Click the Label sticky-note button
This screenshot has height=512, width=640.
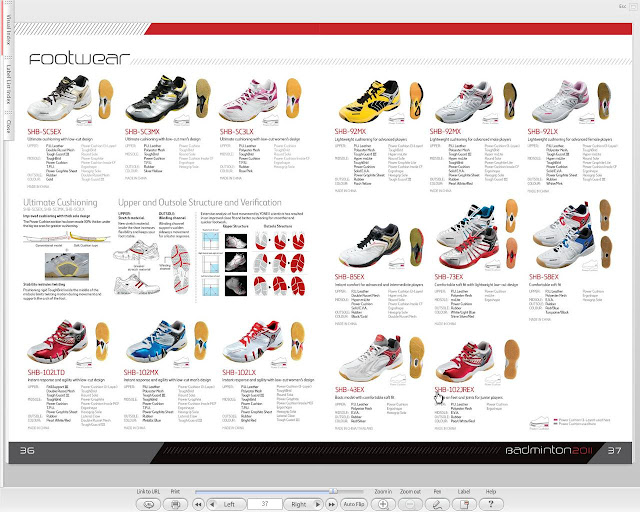pyautogui.click(x=464, y=504)
